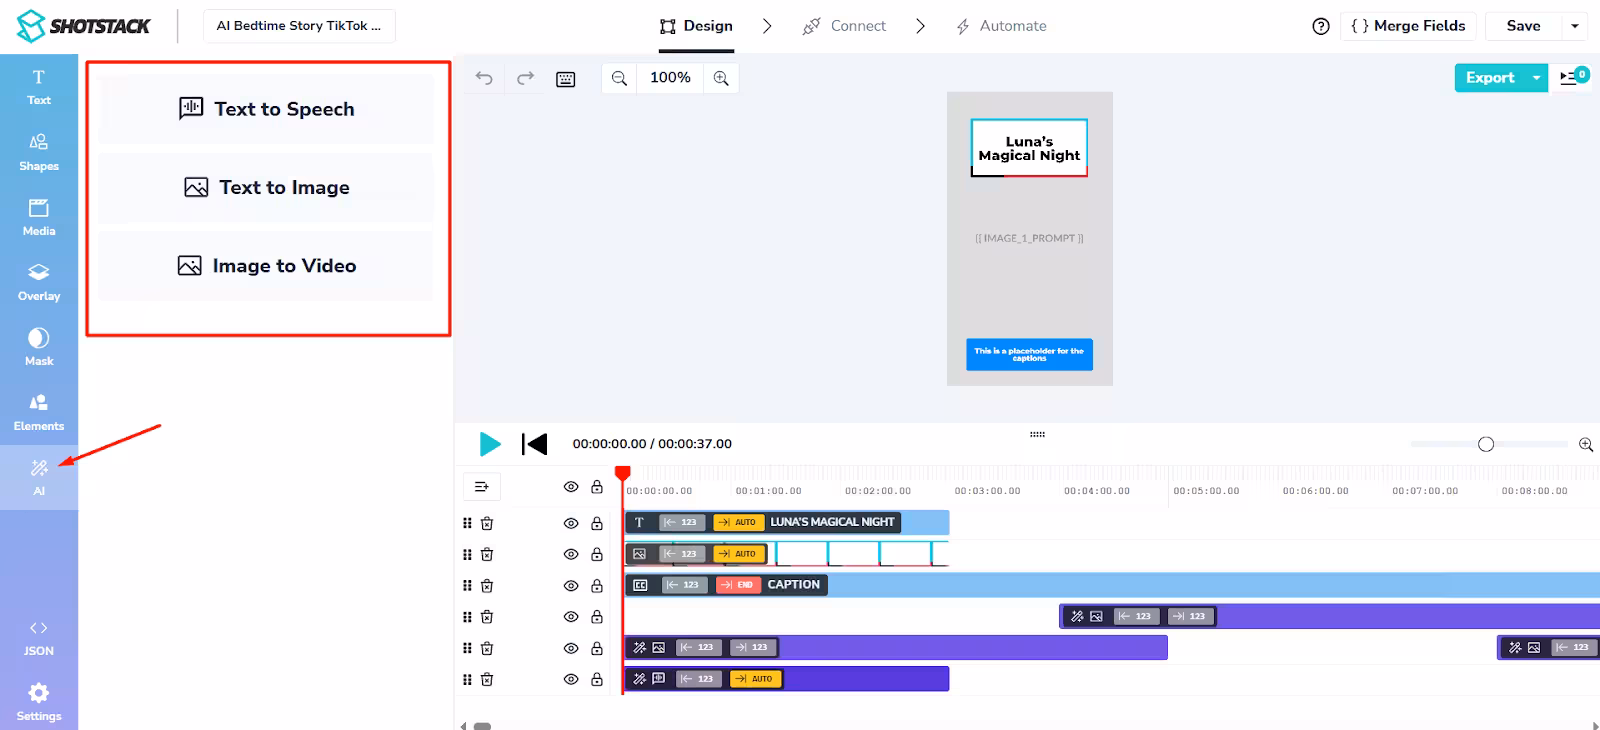Skip to the start of the timeline

(534, 444)
